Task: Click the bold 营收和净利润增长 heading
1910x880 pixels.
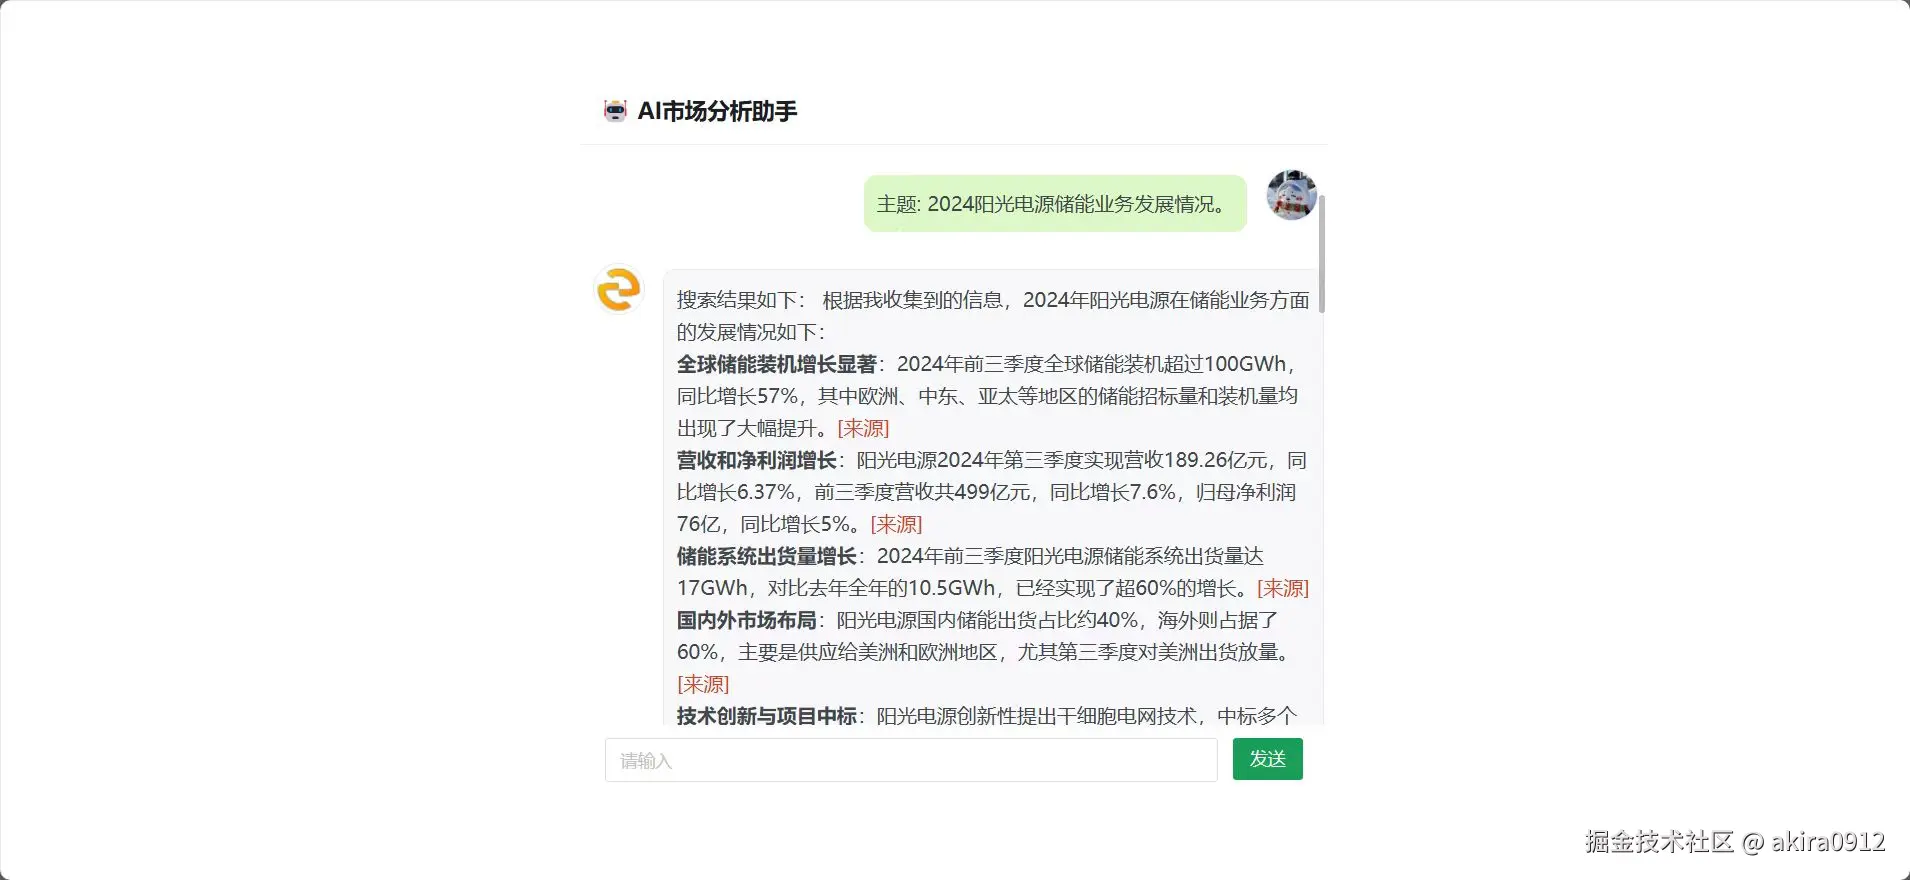Action: click(756, 460)
